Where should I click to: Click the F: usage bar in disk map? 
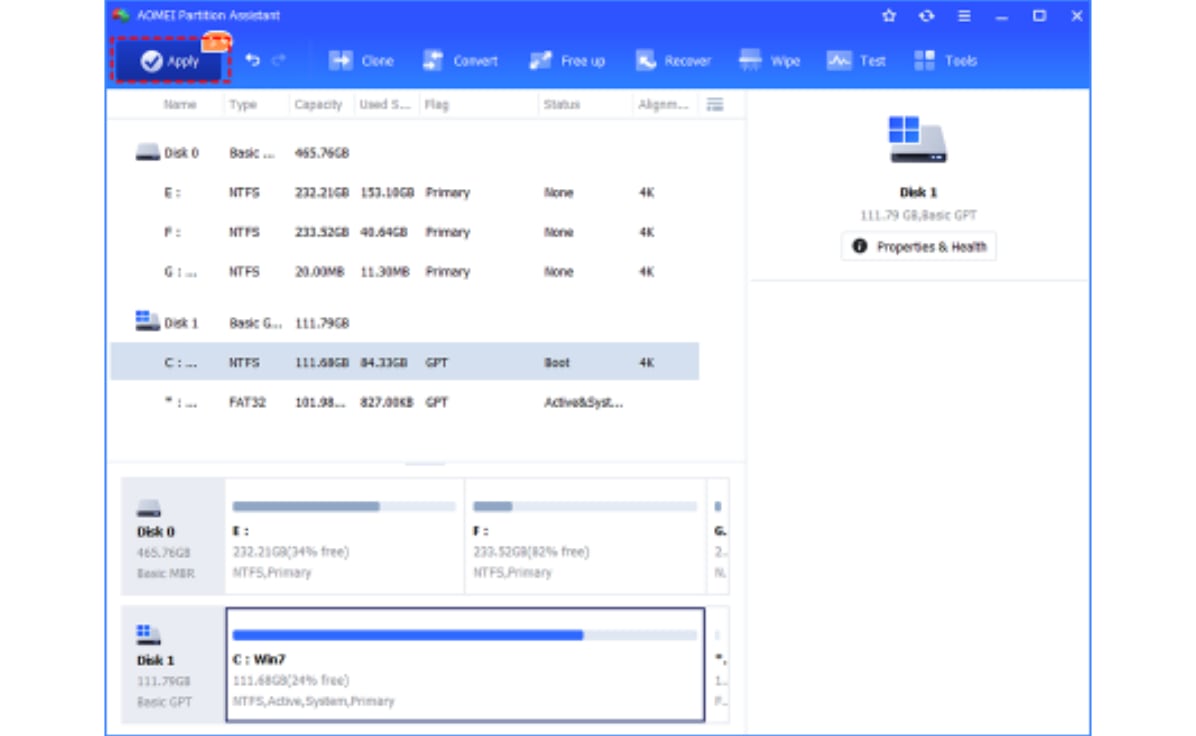tap(585, 506)
